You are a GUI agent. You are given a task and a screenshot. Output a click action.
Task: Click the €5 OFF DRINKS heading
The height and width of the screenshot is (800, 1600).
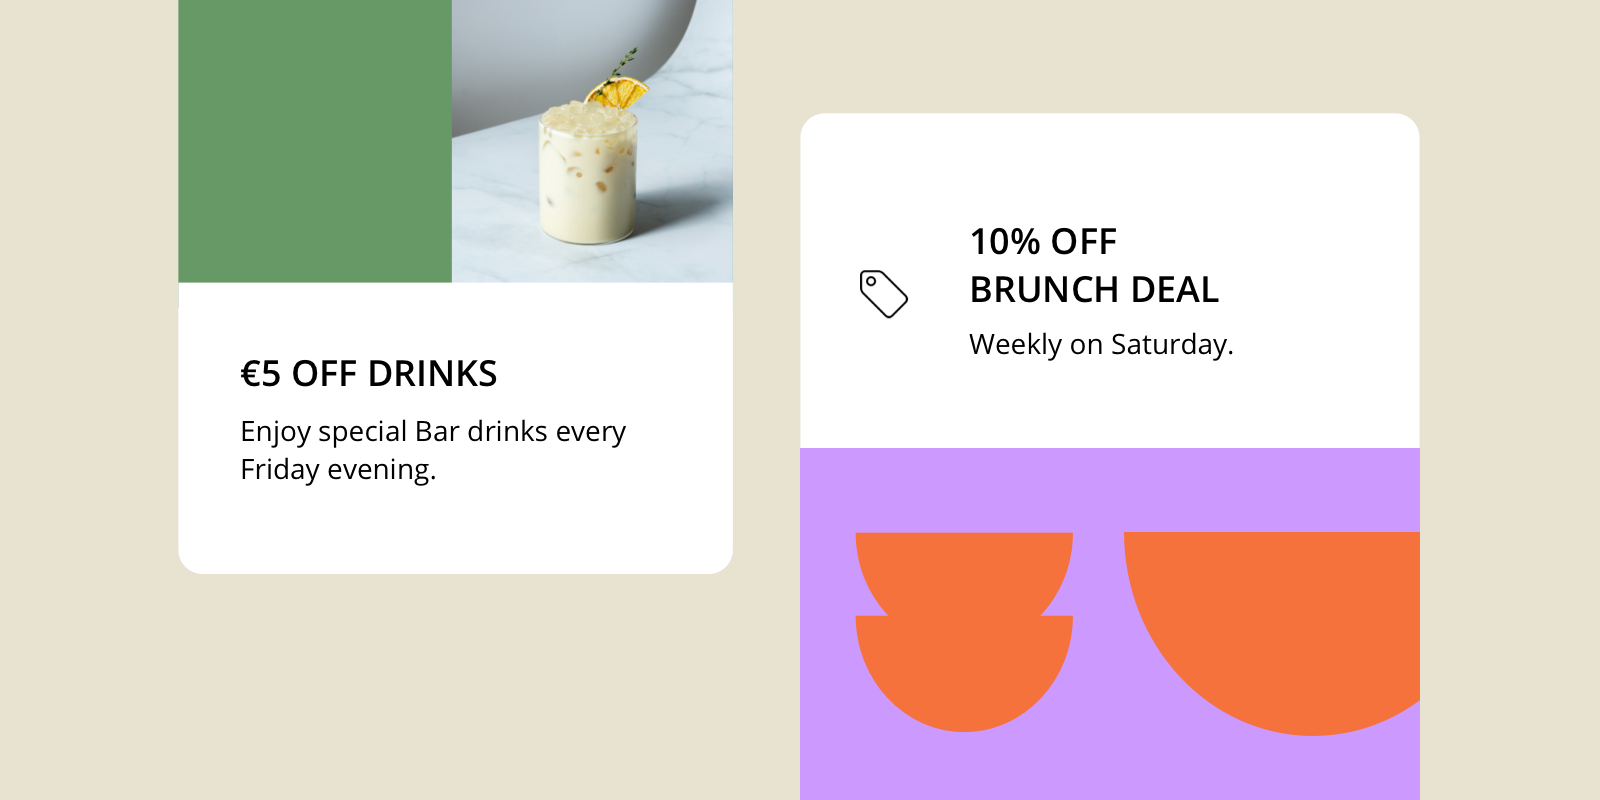tap(369, 374)
